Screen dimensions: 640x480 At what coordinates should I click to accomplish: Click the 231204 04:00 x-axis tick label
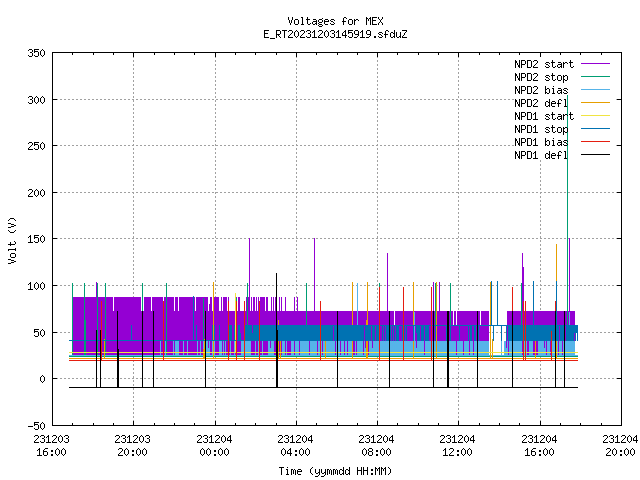pos(296,446)
